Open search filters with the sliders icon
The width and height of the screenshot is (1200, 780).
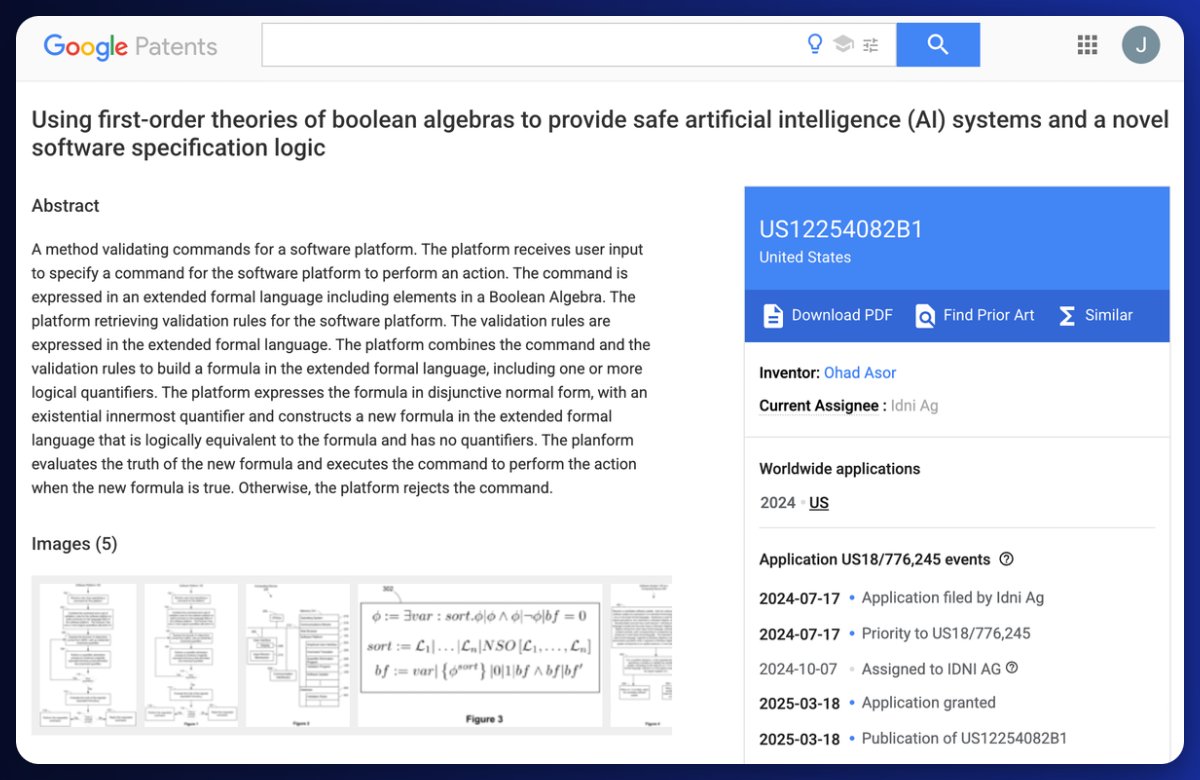(870, 43)
